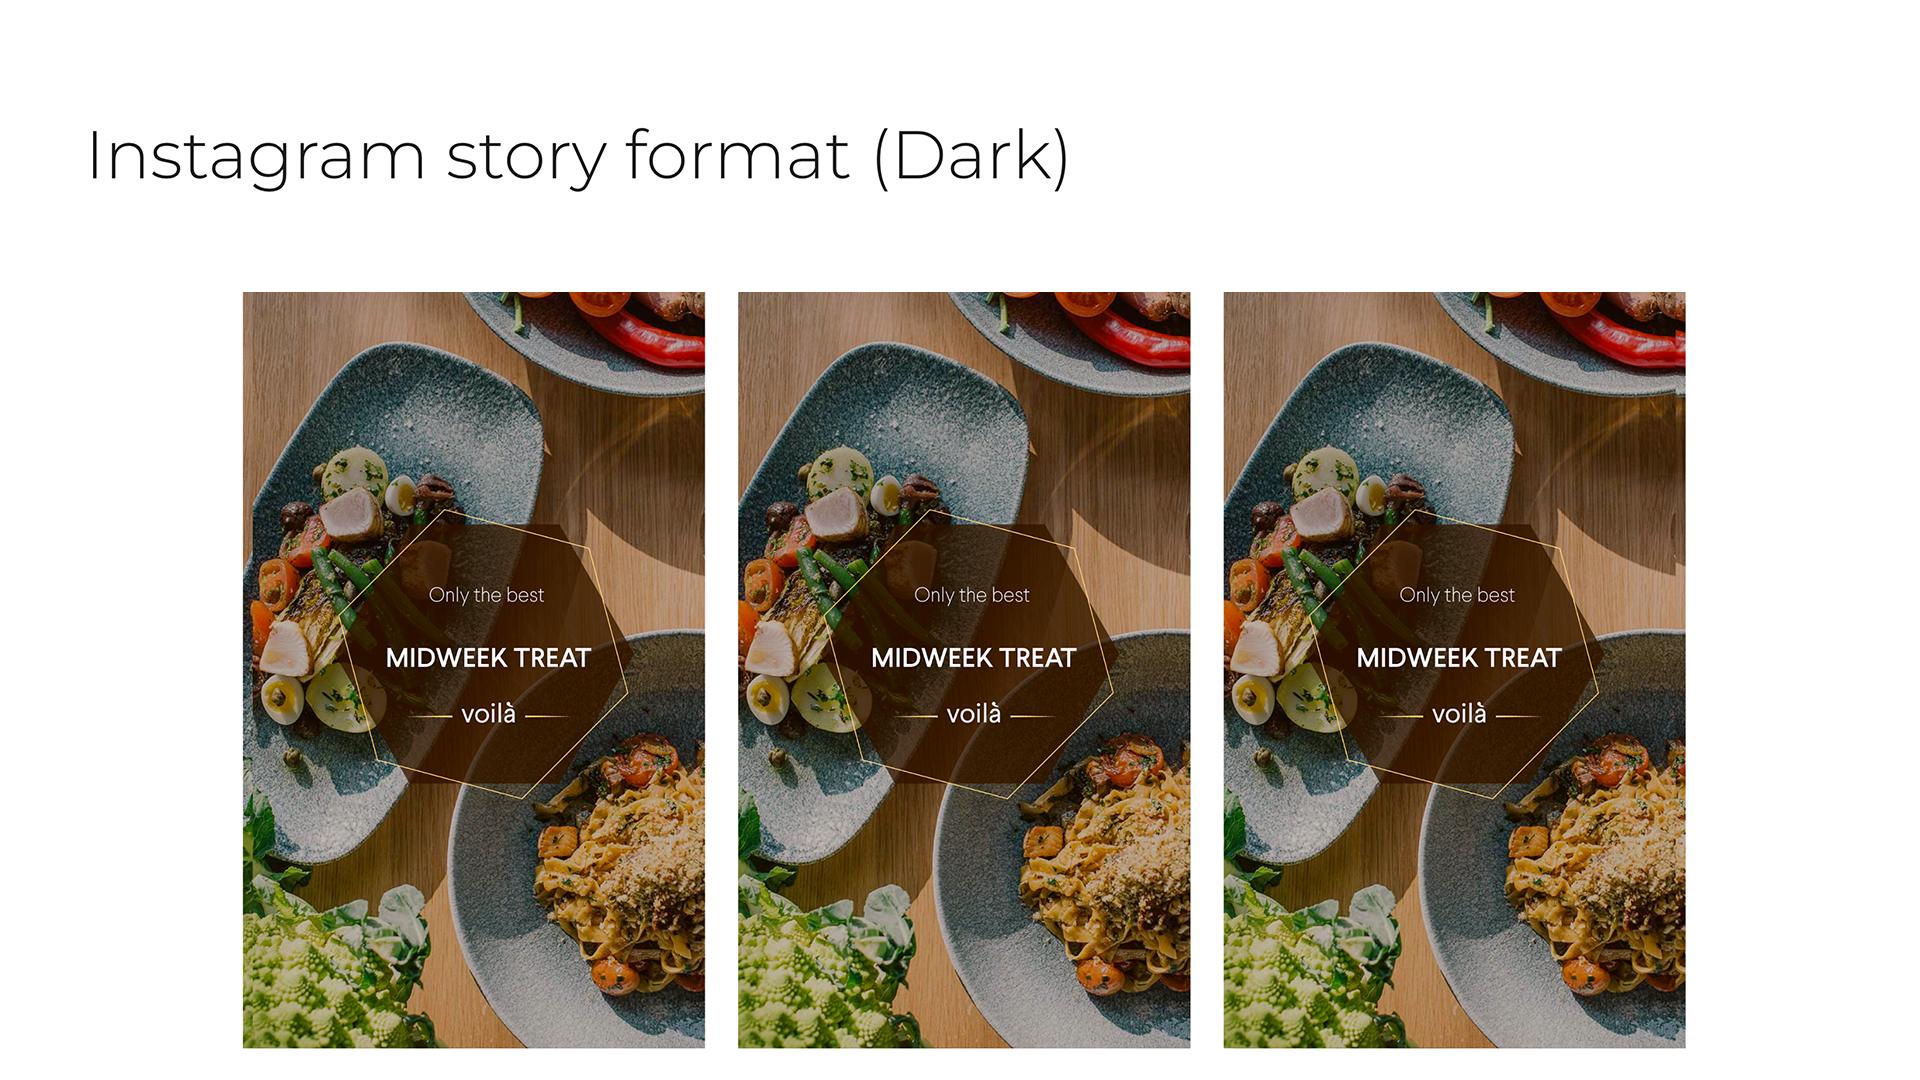Select the 'Instagram story format (Dark)' heading

578,156
